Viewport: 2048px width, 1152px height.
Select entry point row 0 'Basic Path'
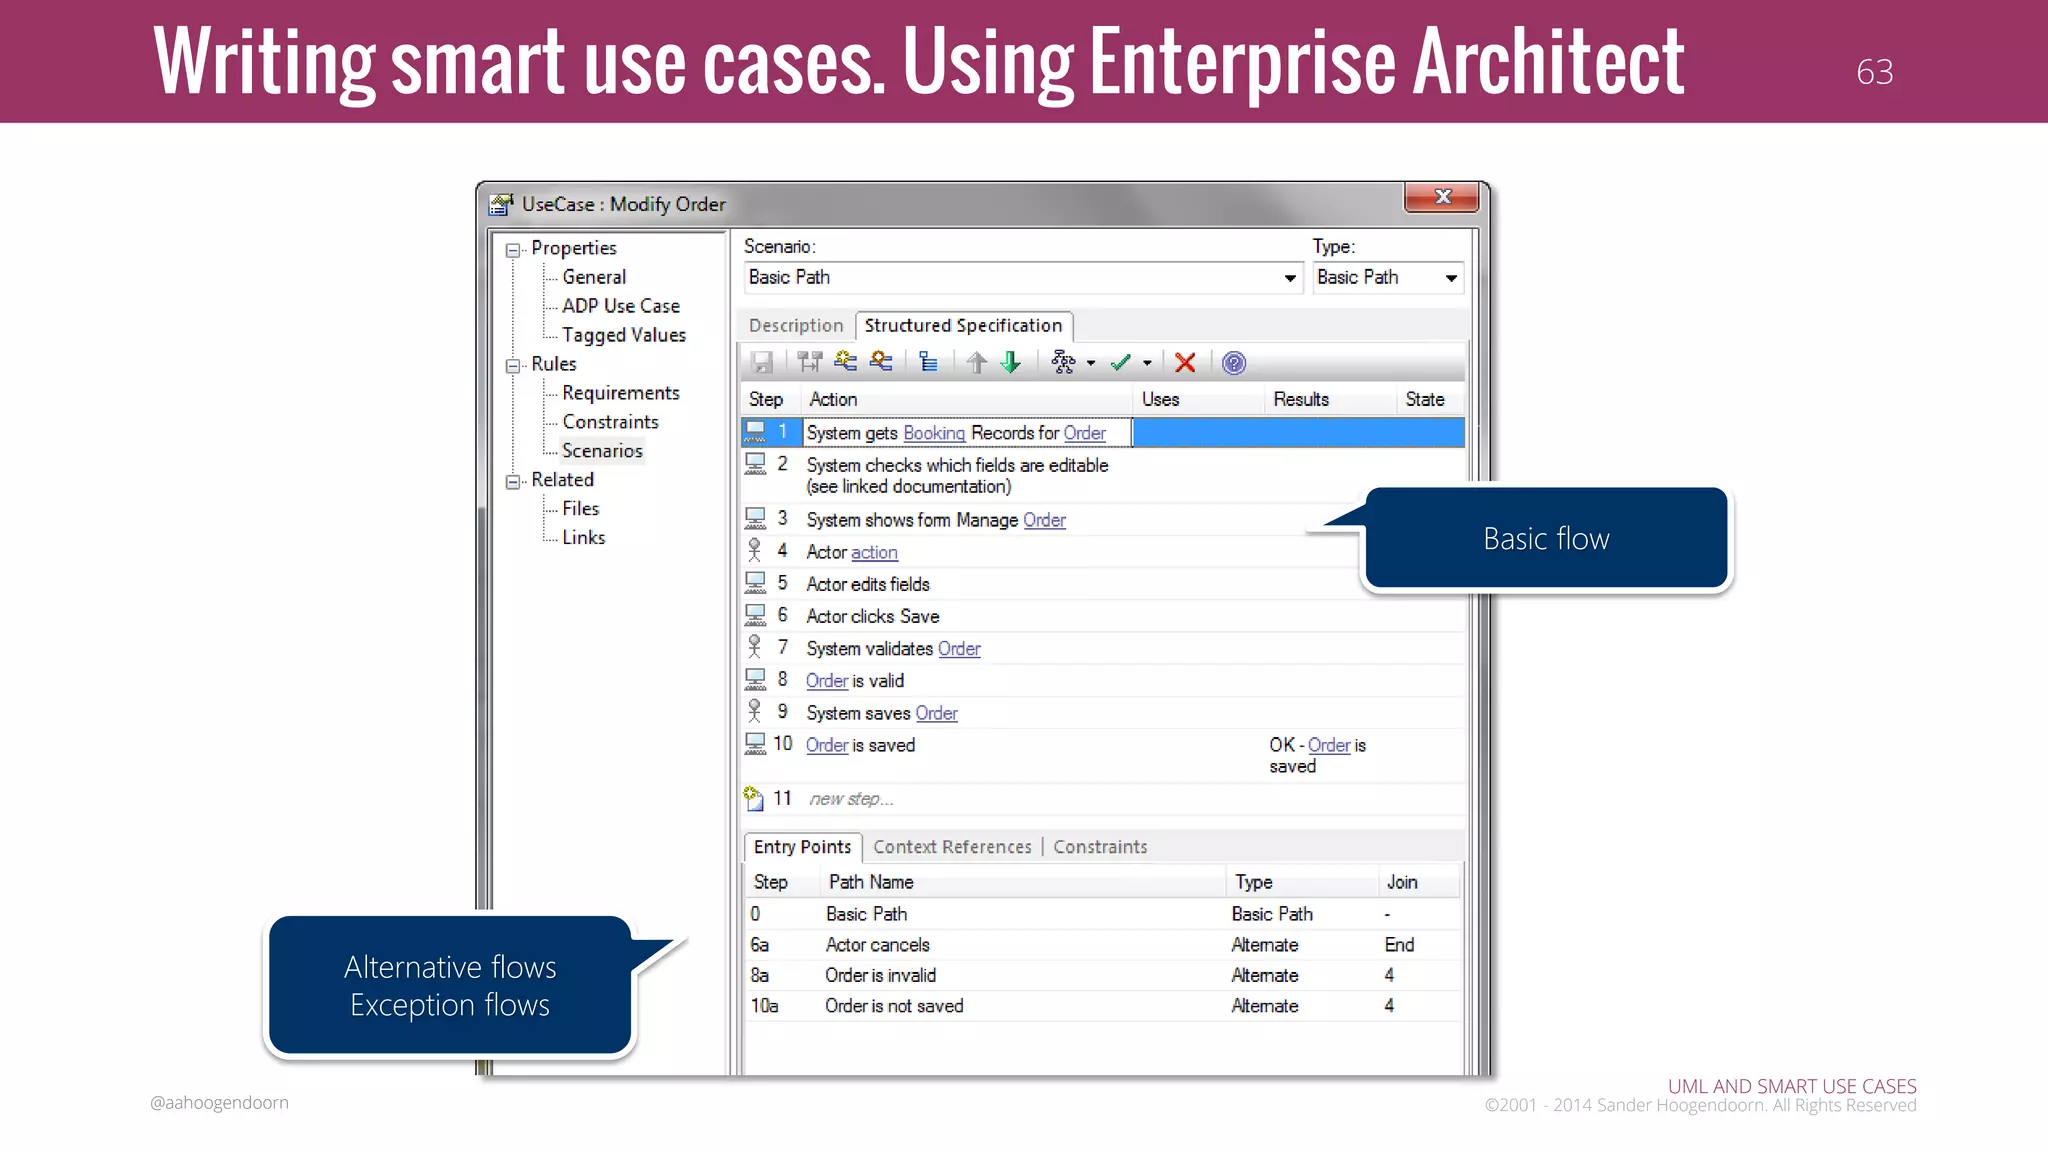pos(1104,914)
